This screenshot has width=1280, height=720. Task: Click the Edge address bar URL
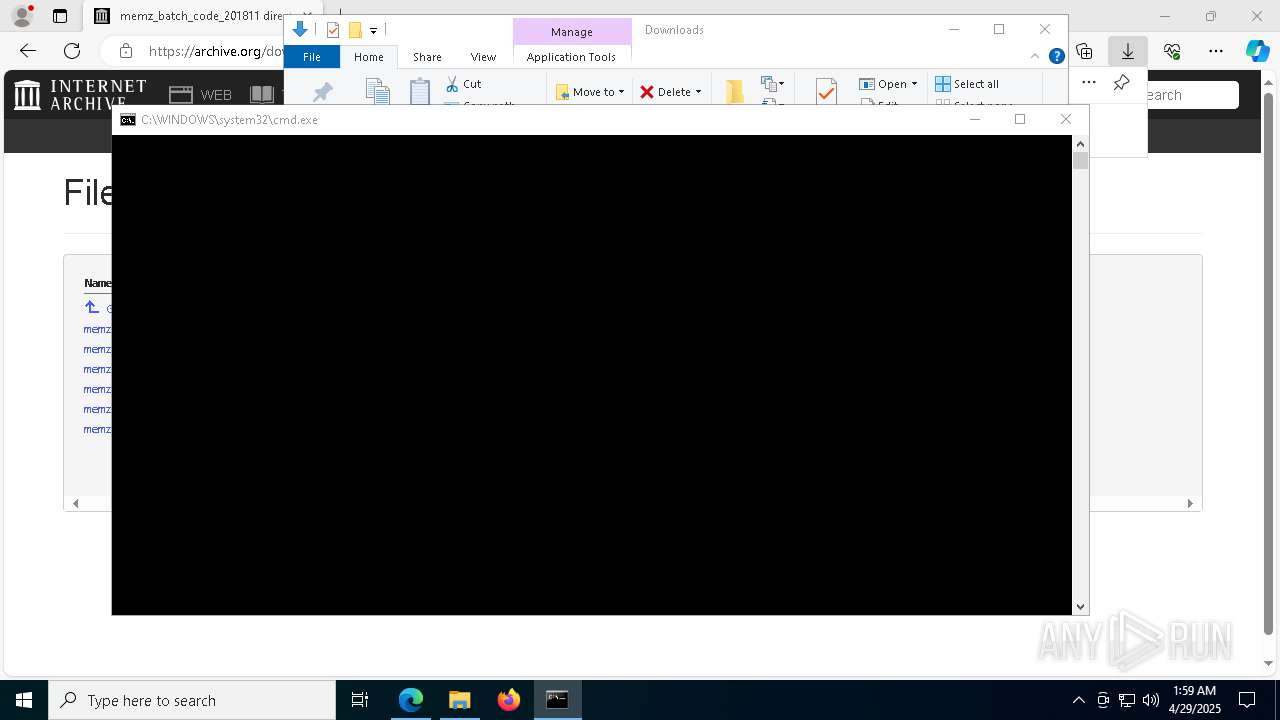point(215,51)
